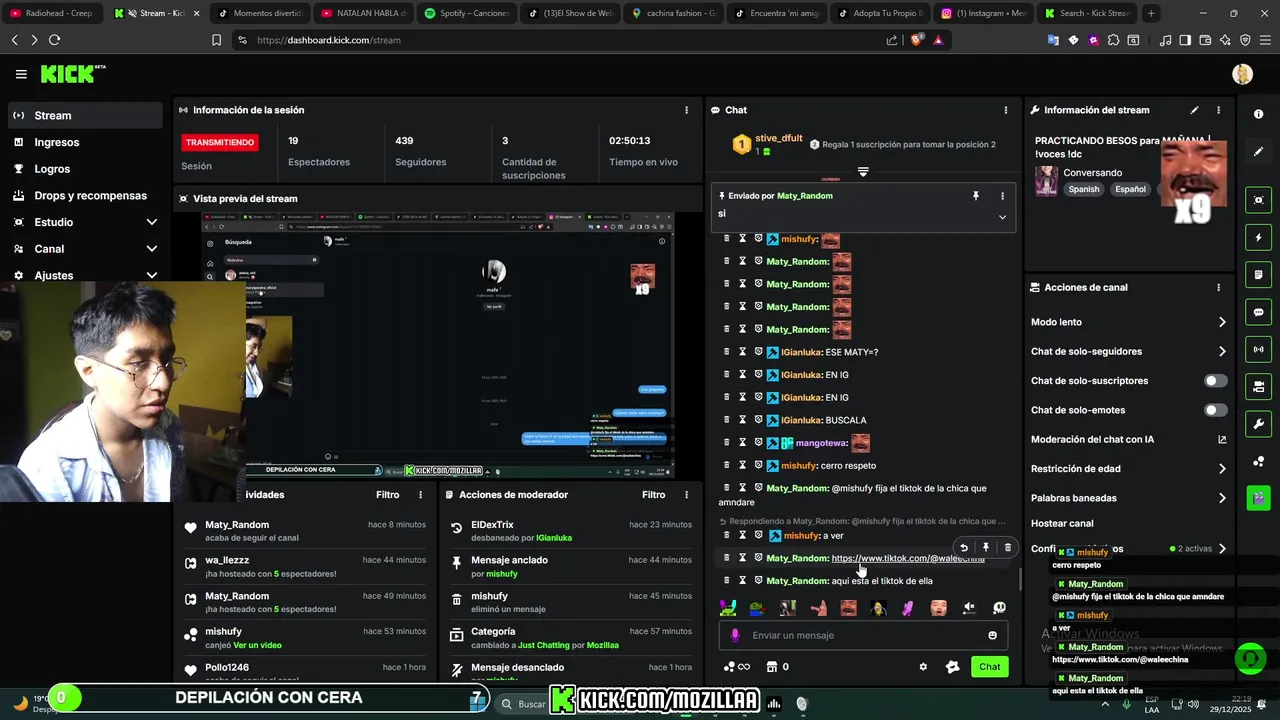The image size is (1280, 720).
Task: Click the lightning bolt icon in right sidebar
Action: click(1258, 238)
